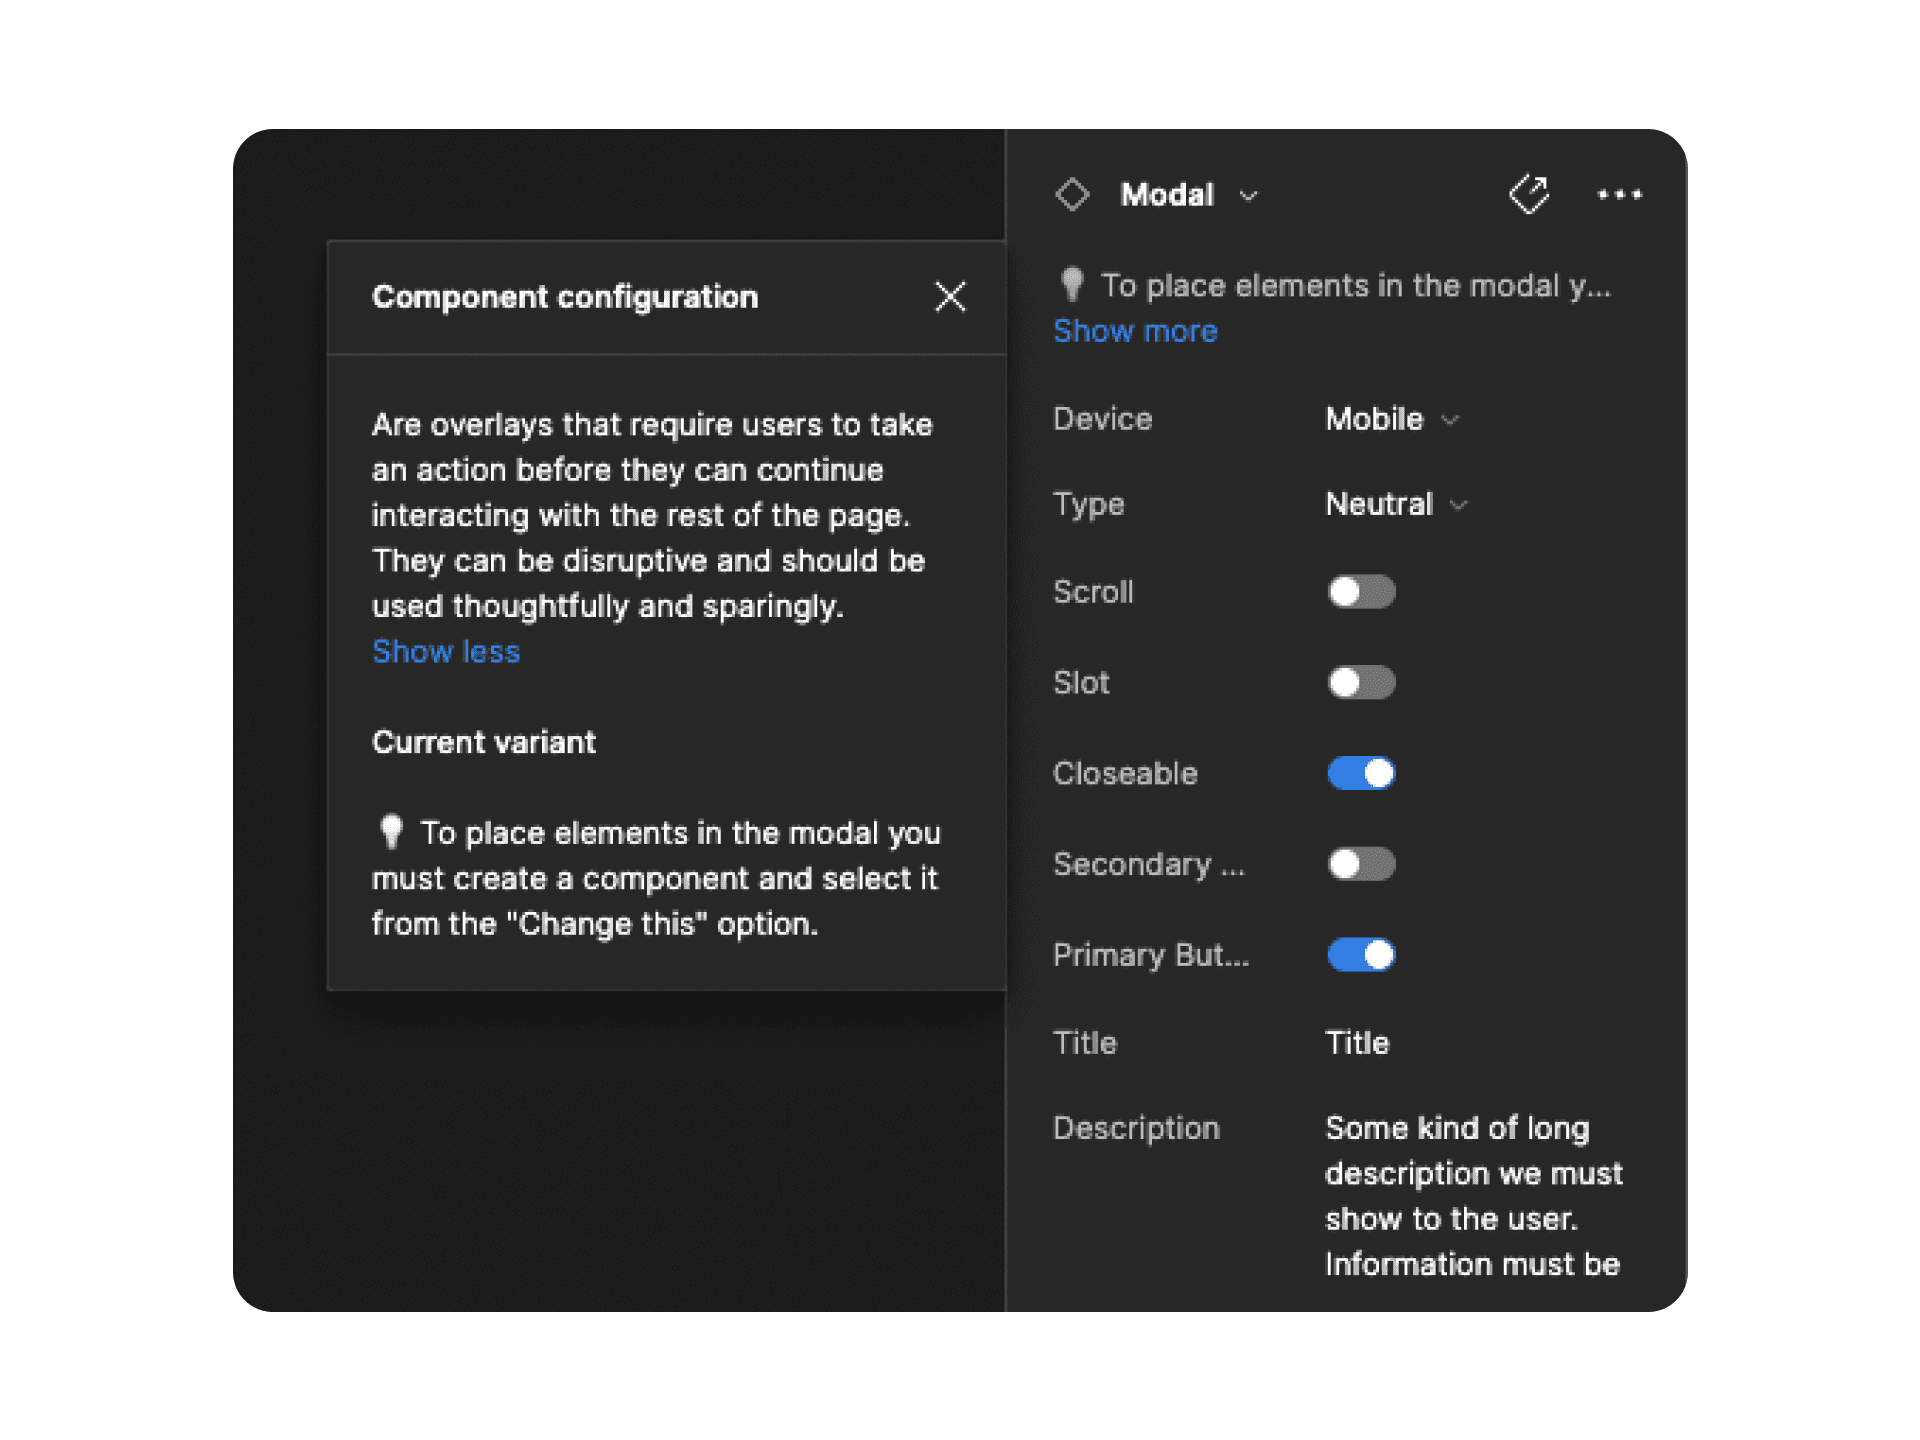The image size is (1920, 1440).
Task: Click the component diamond icon beside Modal
Action: click(1072, 194)
